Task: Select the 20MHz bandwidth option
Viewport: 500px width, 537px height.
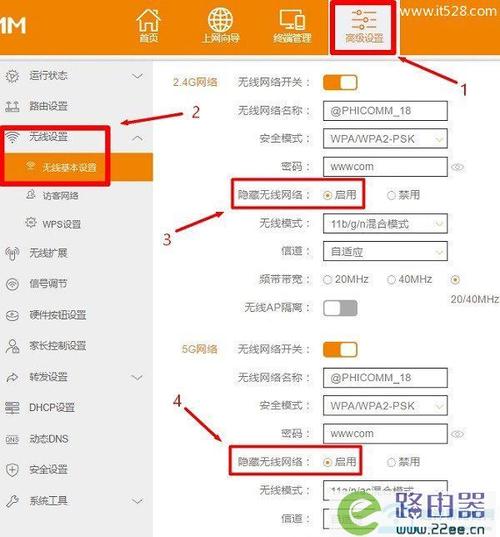Action: pyautogui.click(x=327, y=280)
